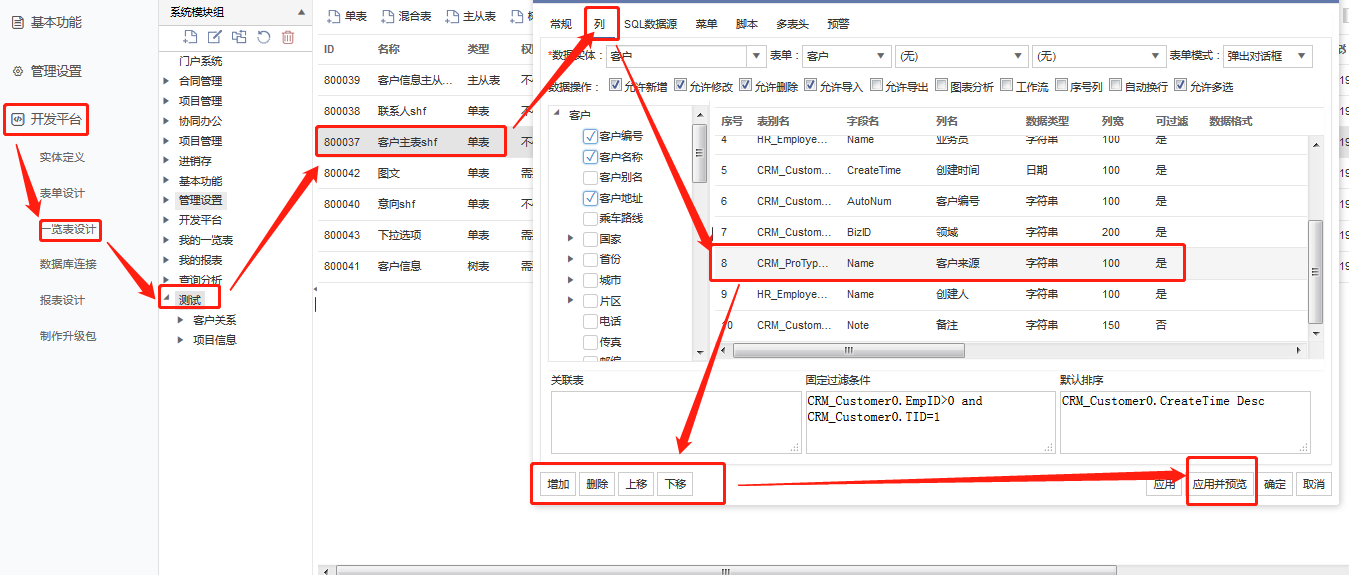Check the 客户别名 field checkbox

tap(590, 177)
